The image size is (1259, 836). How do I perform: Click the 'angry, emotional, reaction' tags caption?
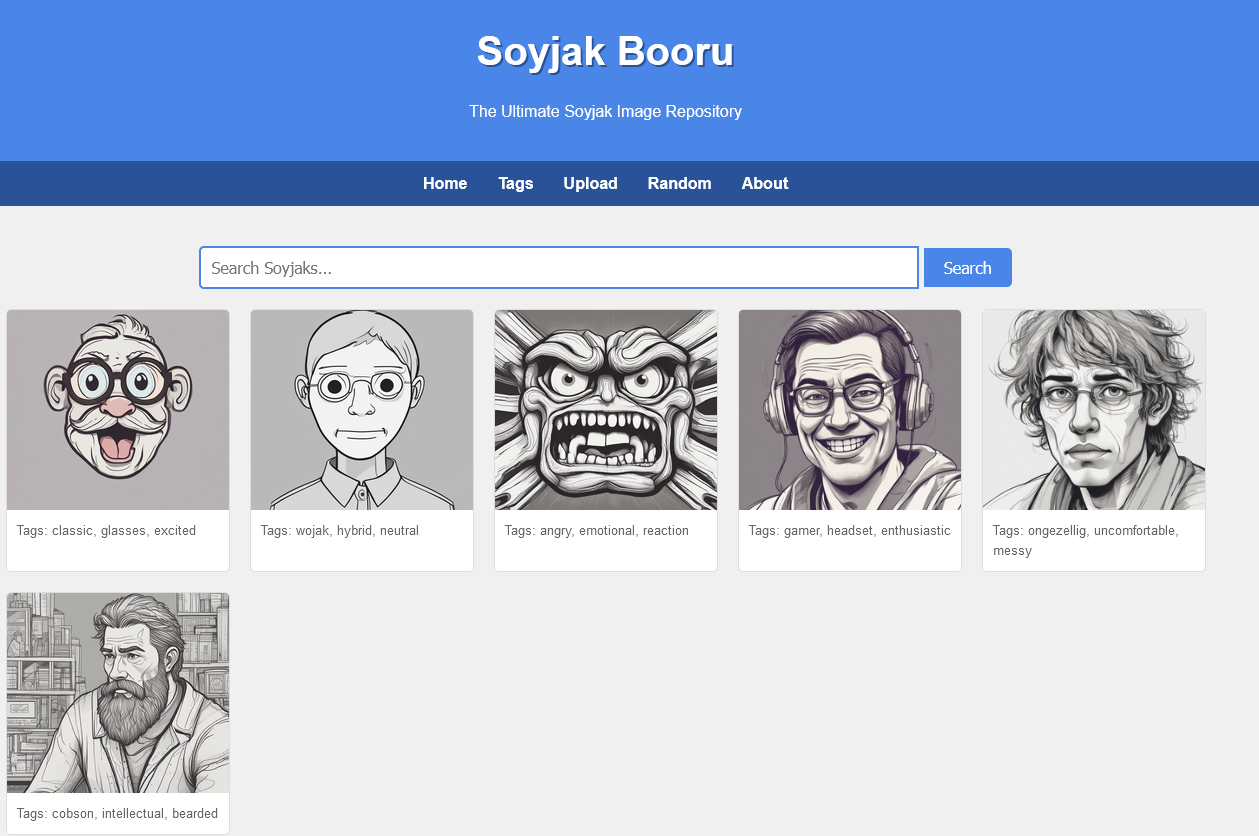tap(597, 531)
